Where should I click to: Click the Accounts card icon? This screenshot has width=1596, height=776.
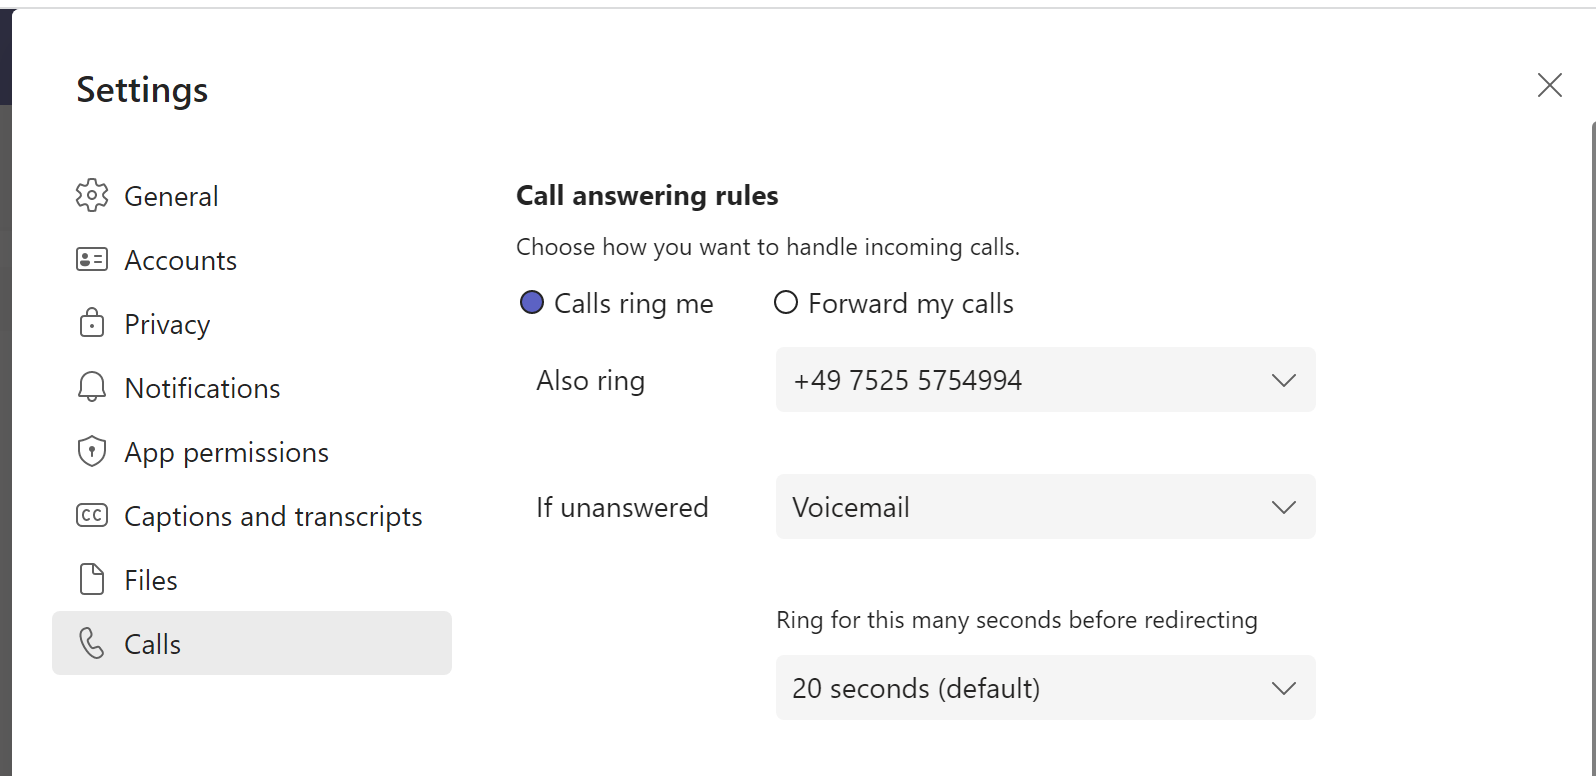92,260
